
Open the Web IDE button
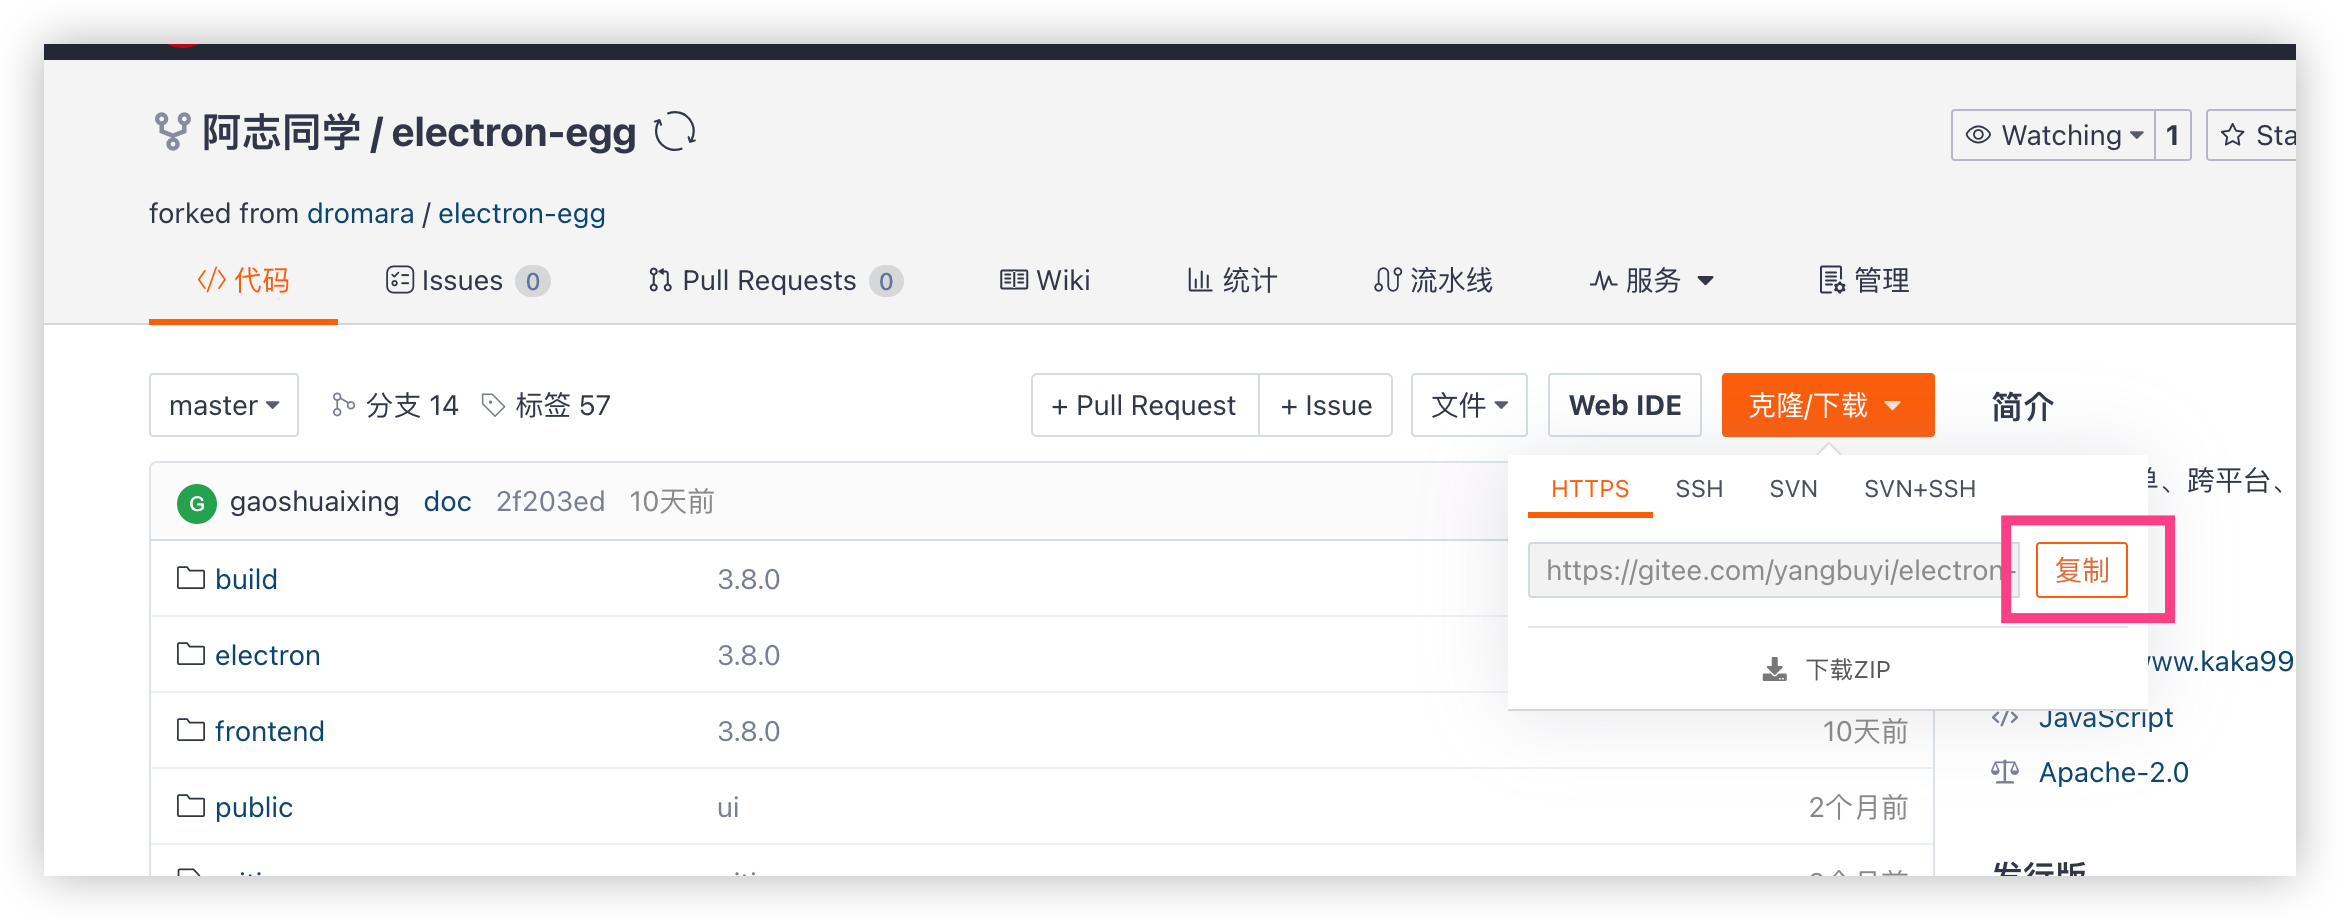(x=1625, y=405)
